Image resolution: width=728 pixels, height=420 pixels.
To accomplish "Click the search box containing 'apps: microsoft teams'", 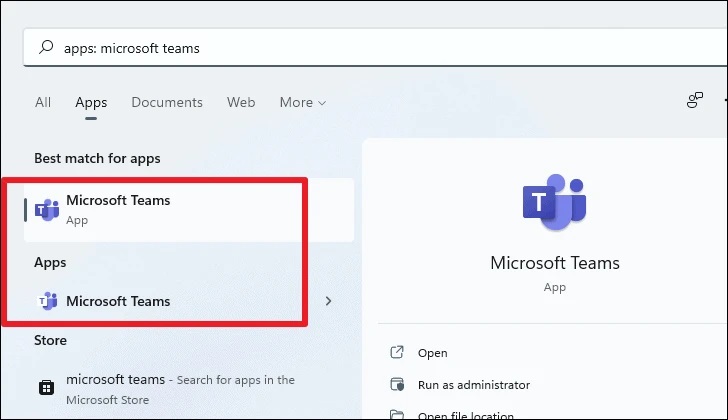I will click(375, 47).
